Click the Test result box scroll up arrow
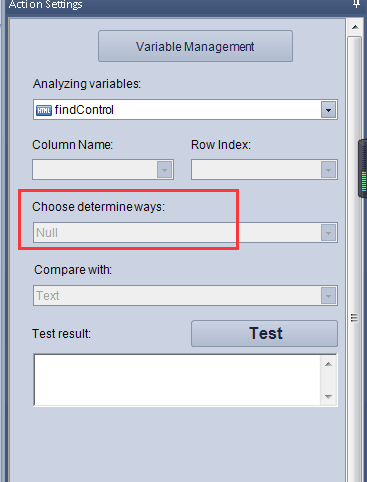Screen dimensions: 367x482 [x=328, y=364]
